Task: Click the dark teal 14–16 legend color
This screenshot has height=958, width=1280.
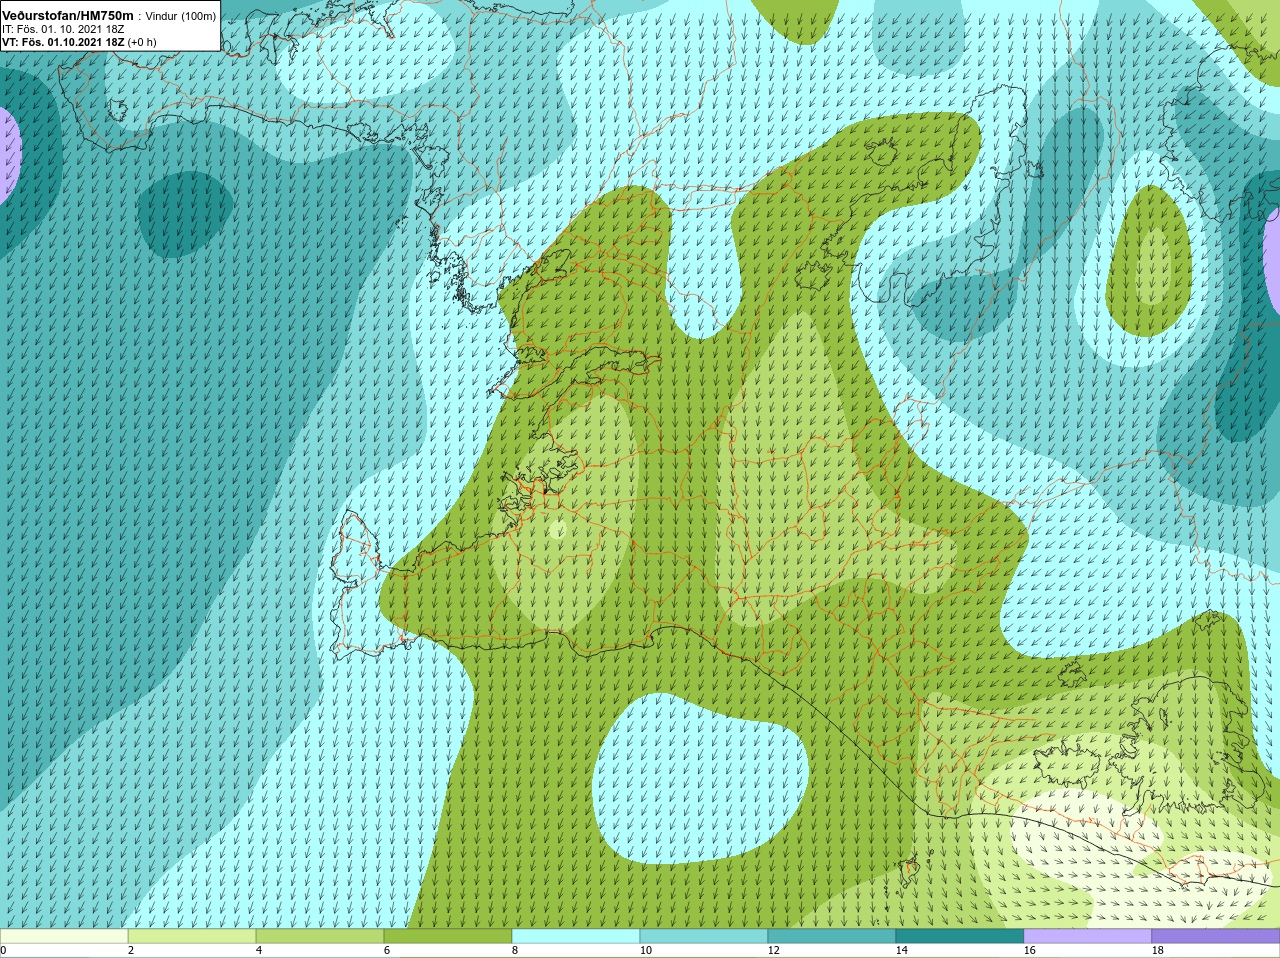Action: pyautogui.click(x=960, y=936)
